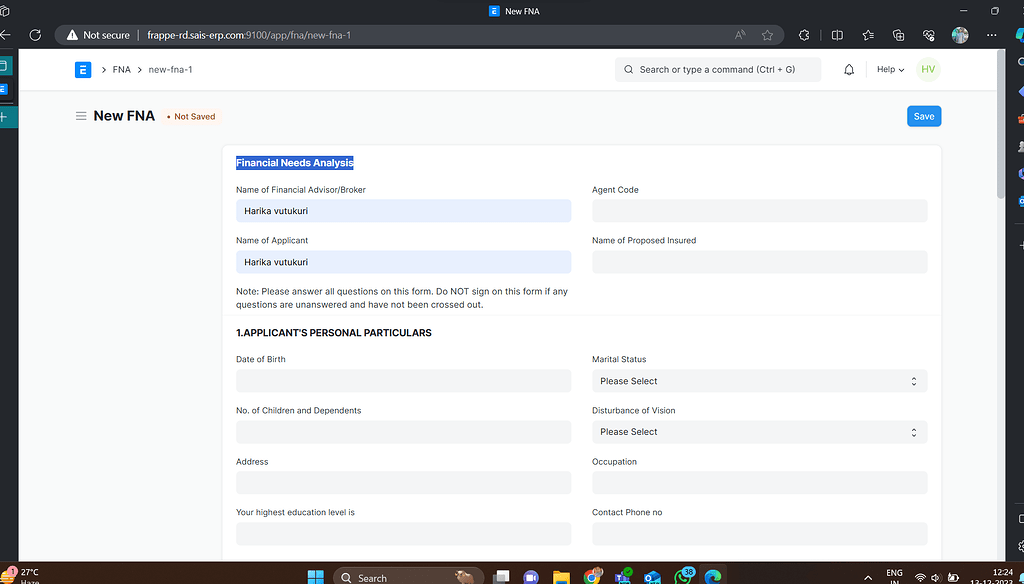Open the split screen browser icon
Screen dimensions: 1024x584
click(837, 34)
